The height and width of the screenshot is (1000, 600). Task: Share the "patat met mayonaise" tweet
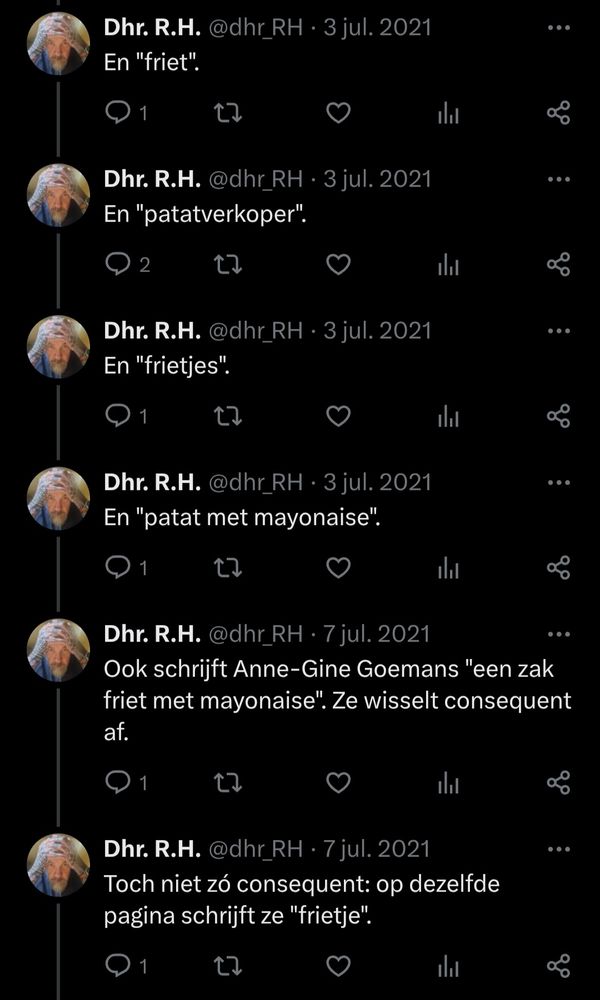pyautogui.click(x=558, y=568)
